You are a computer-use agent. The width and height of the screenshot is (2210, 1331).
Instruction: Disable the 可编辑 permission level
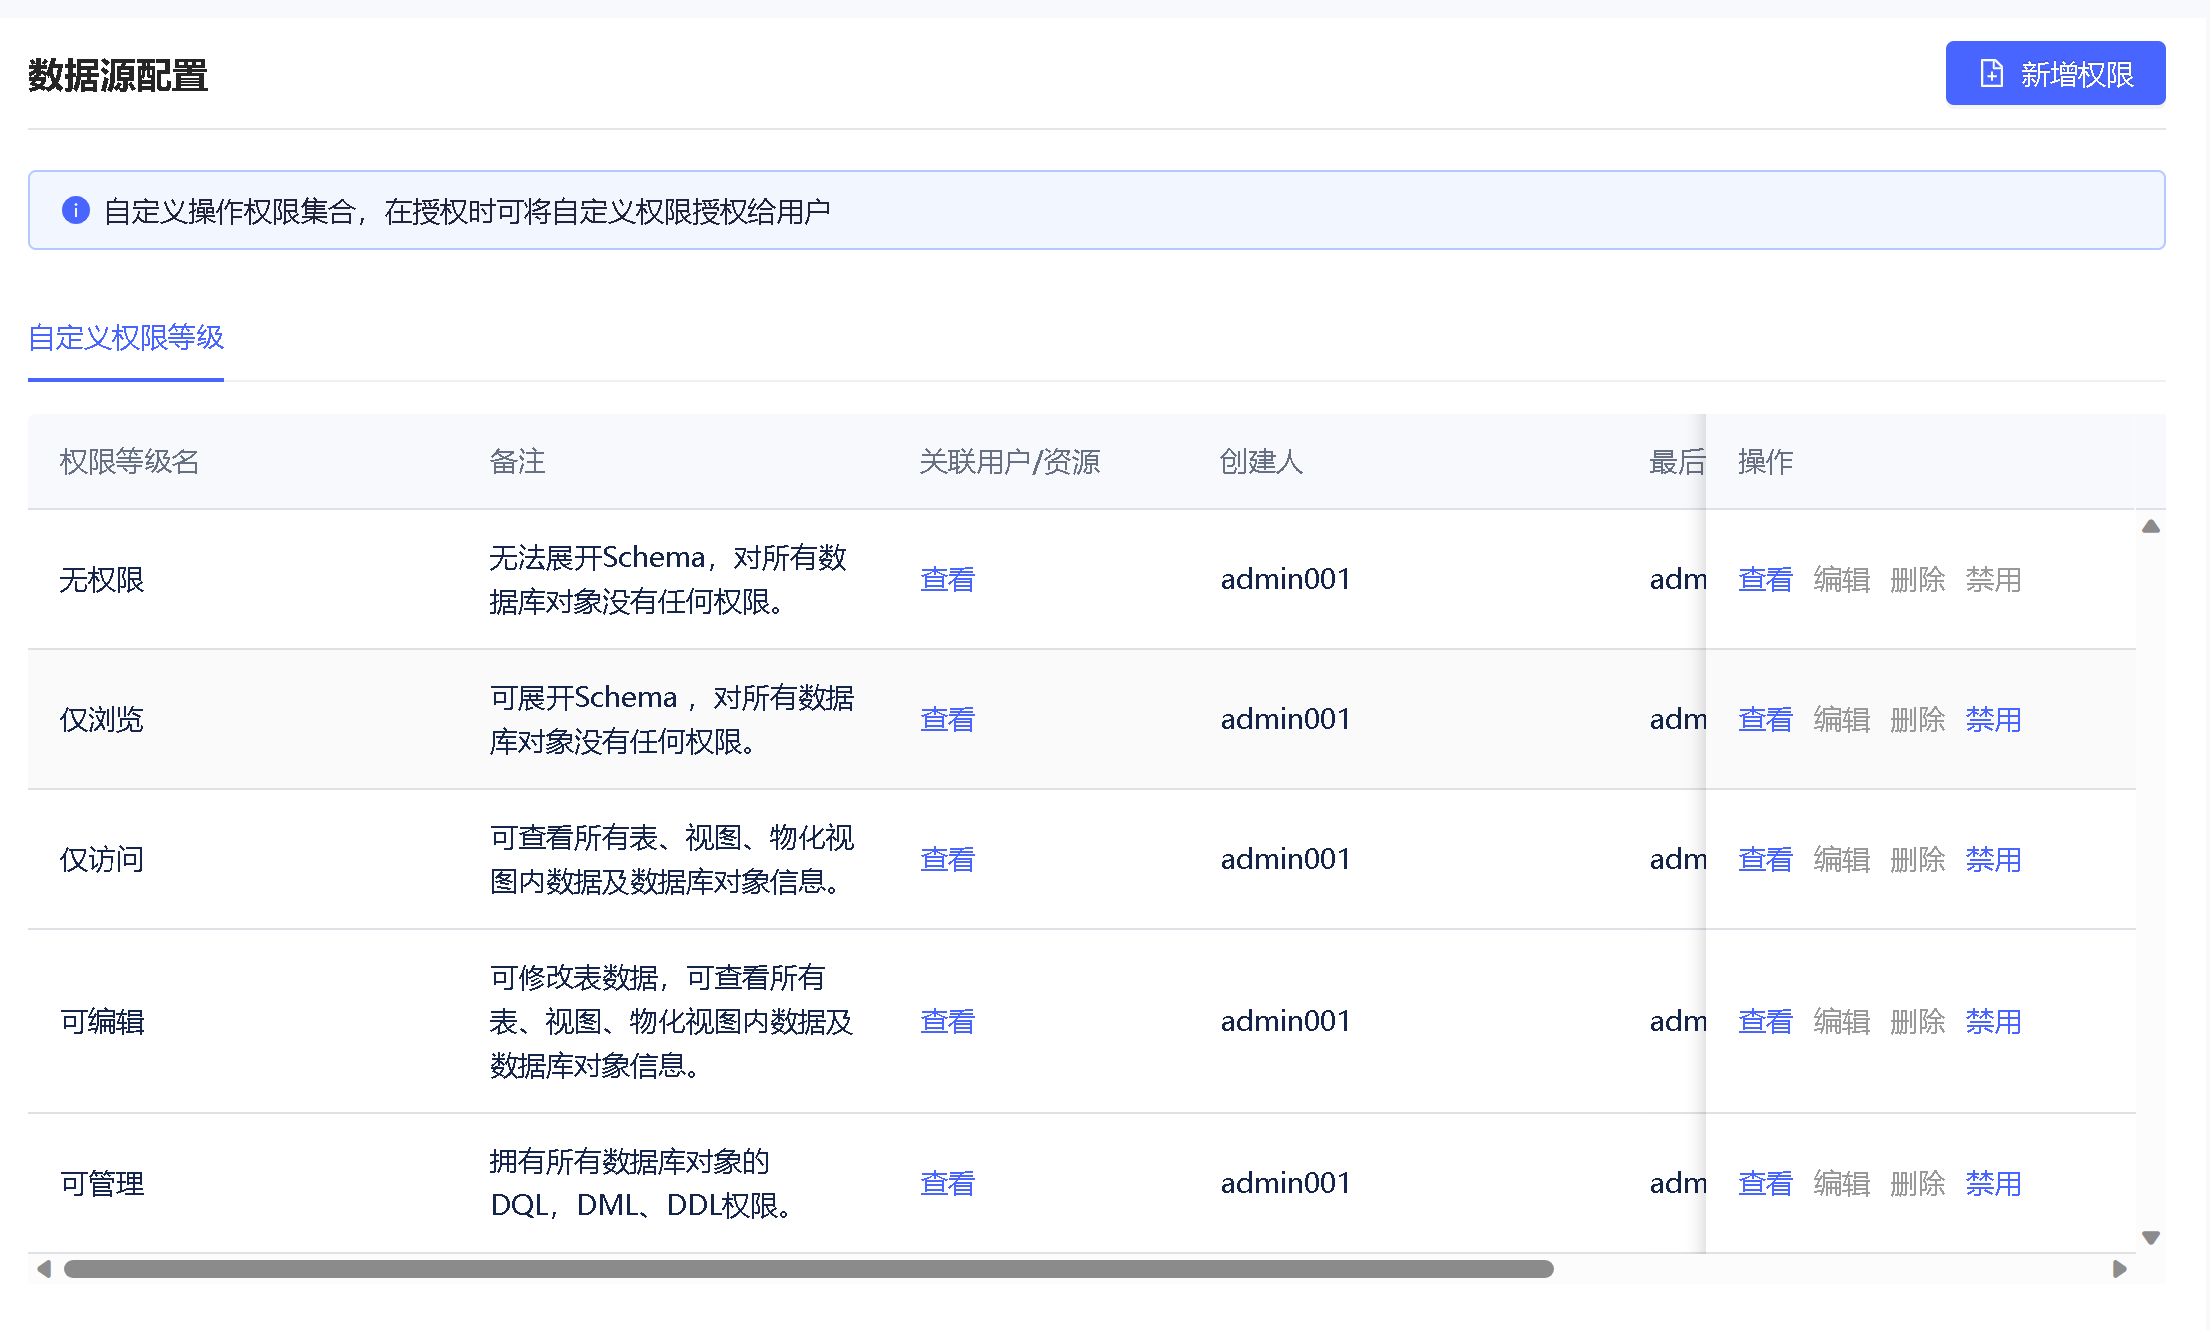click(1993, 1022)
